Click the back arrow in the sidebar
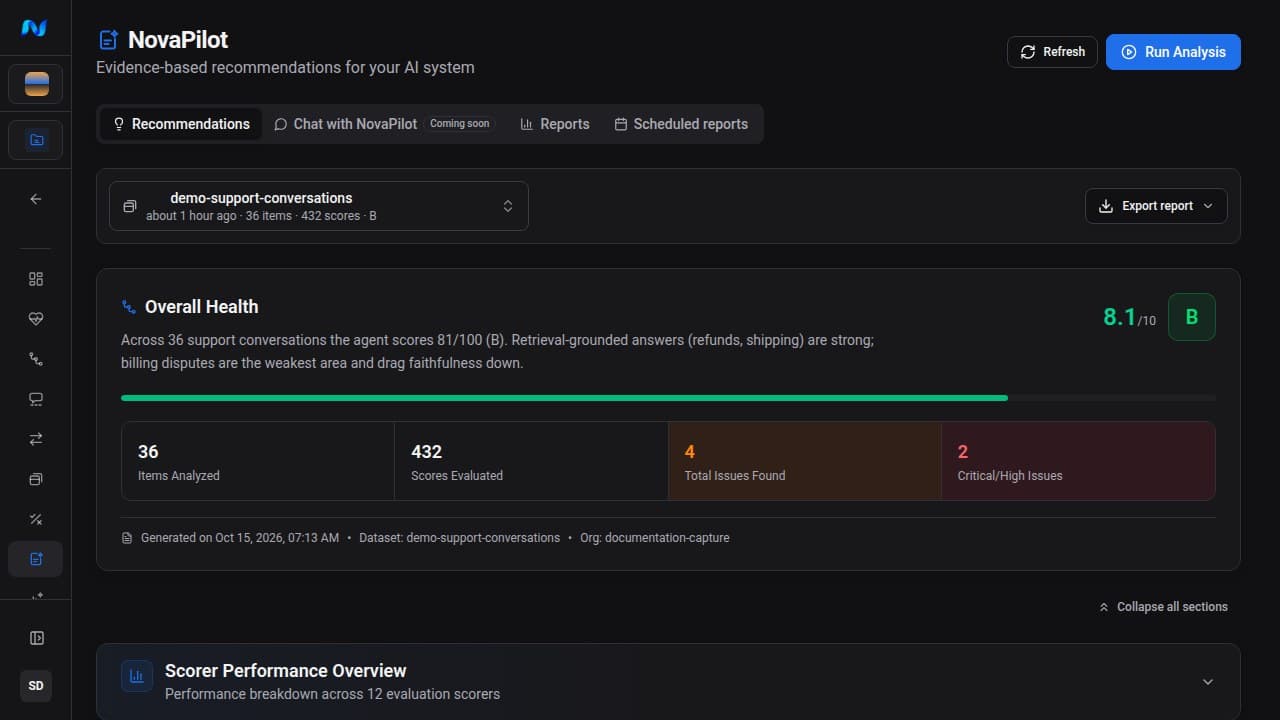Viewport: 1280px width, 720px height. (36, 199)
